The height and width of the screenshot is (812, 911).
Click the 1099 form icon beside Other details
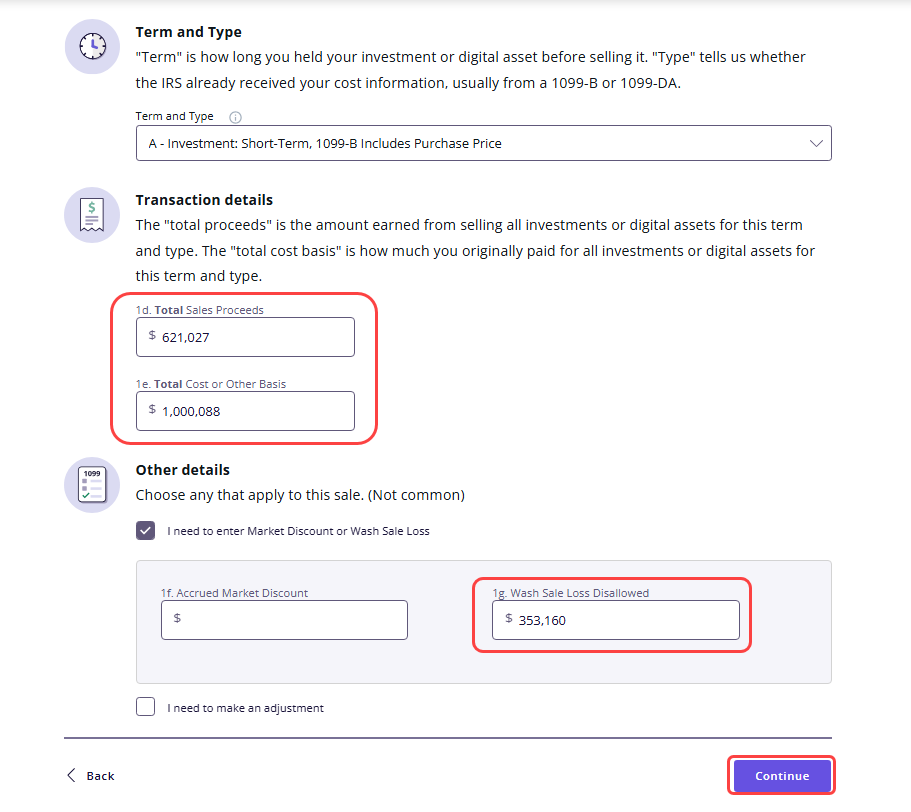pyautogui.click(x=92, y=485)
